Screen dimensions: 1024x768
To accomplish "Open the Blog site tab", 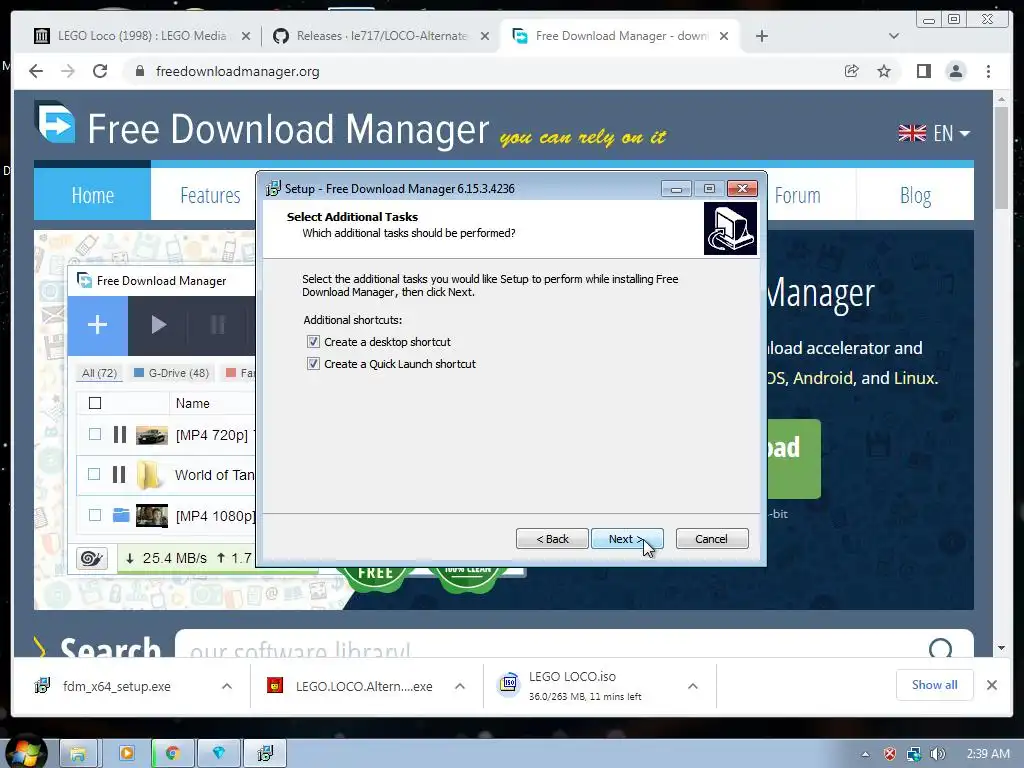I will (915, 195).
